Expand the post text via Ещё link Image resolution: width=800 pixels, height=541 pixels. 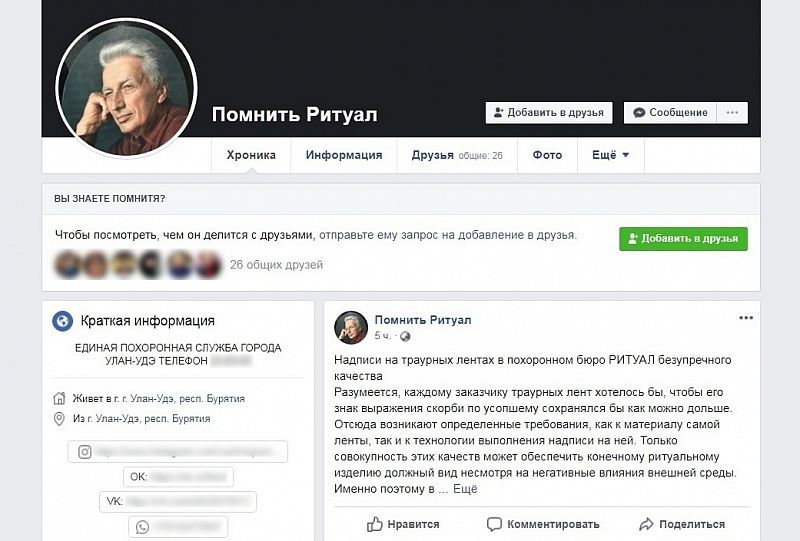465,489
